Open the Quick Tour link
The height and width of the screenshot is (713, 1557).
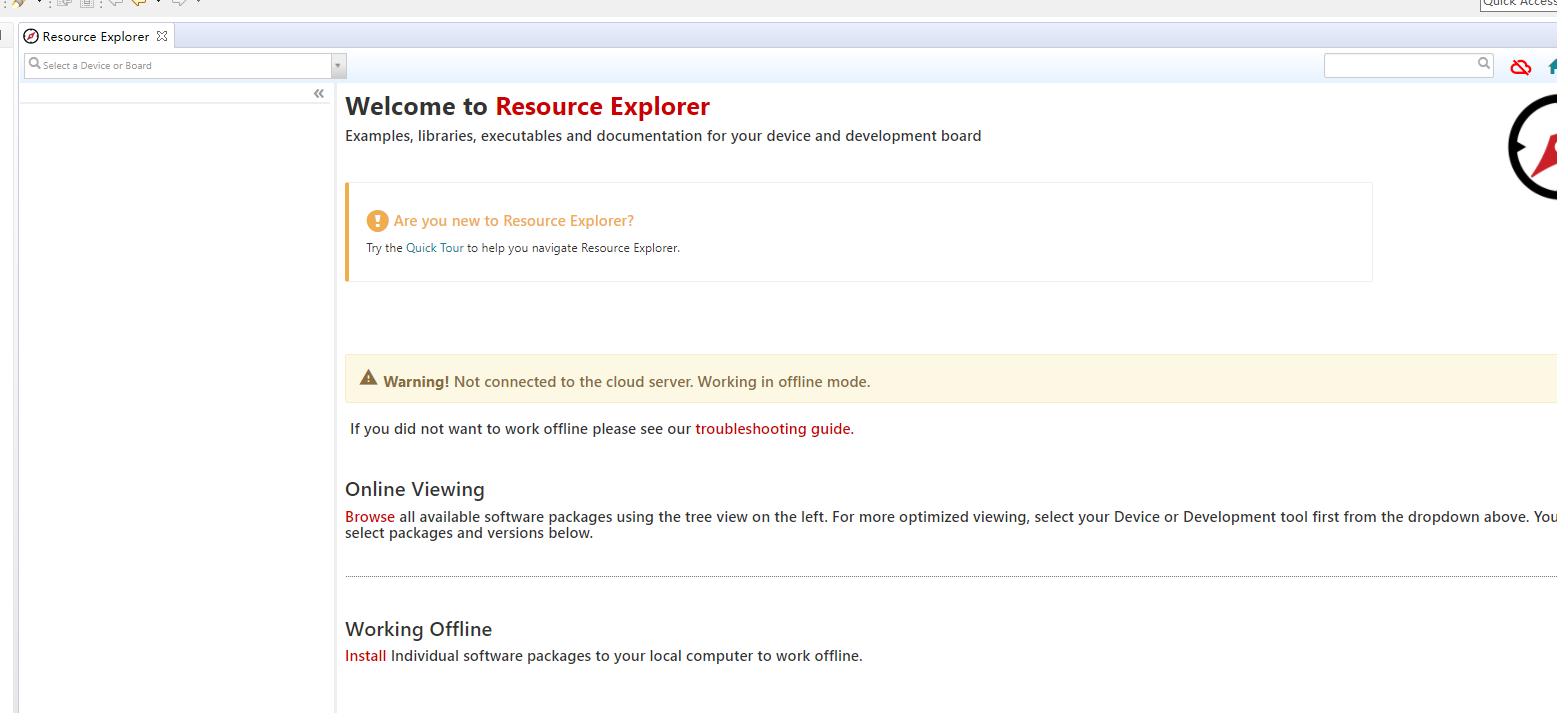coord(435,248)
